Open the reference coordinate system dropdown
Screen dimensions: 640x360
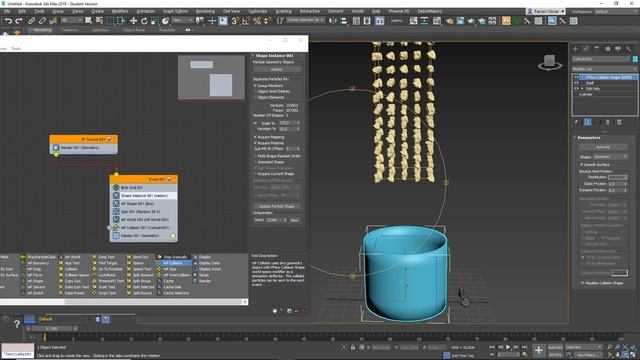click(182, 20)
